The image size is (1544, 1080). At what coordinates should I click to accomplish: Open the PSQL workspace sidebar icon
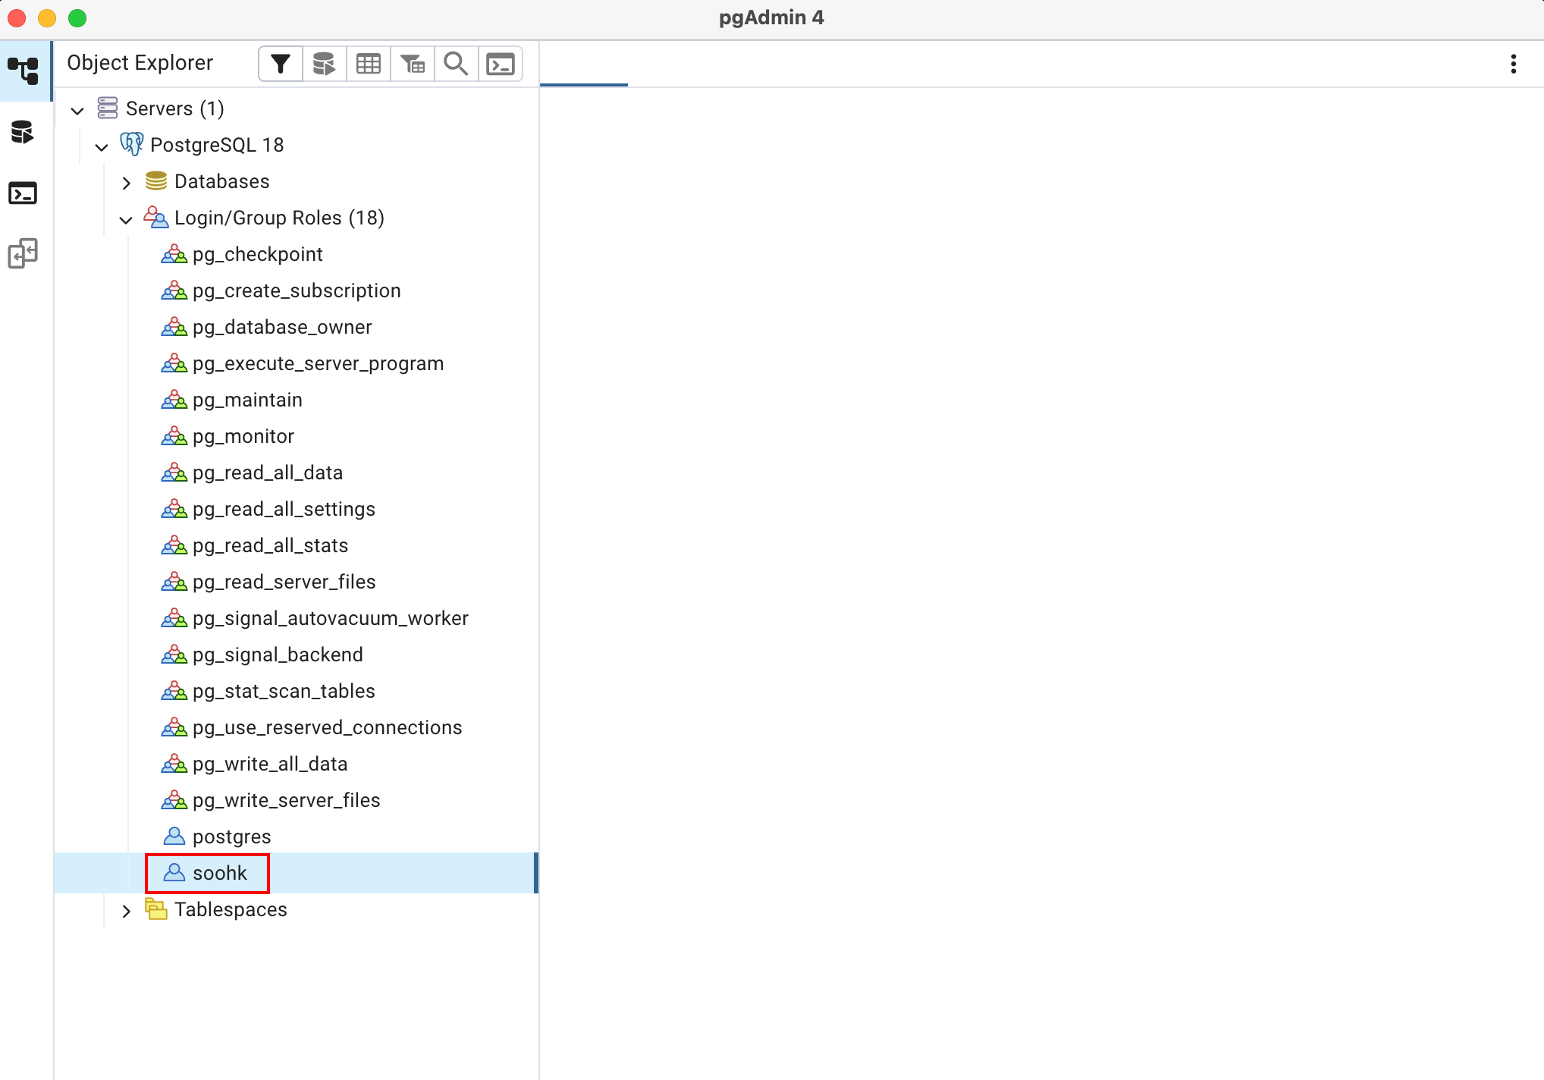click(x=22, y=193)
